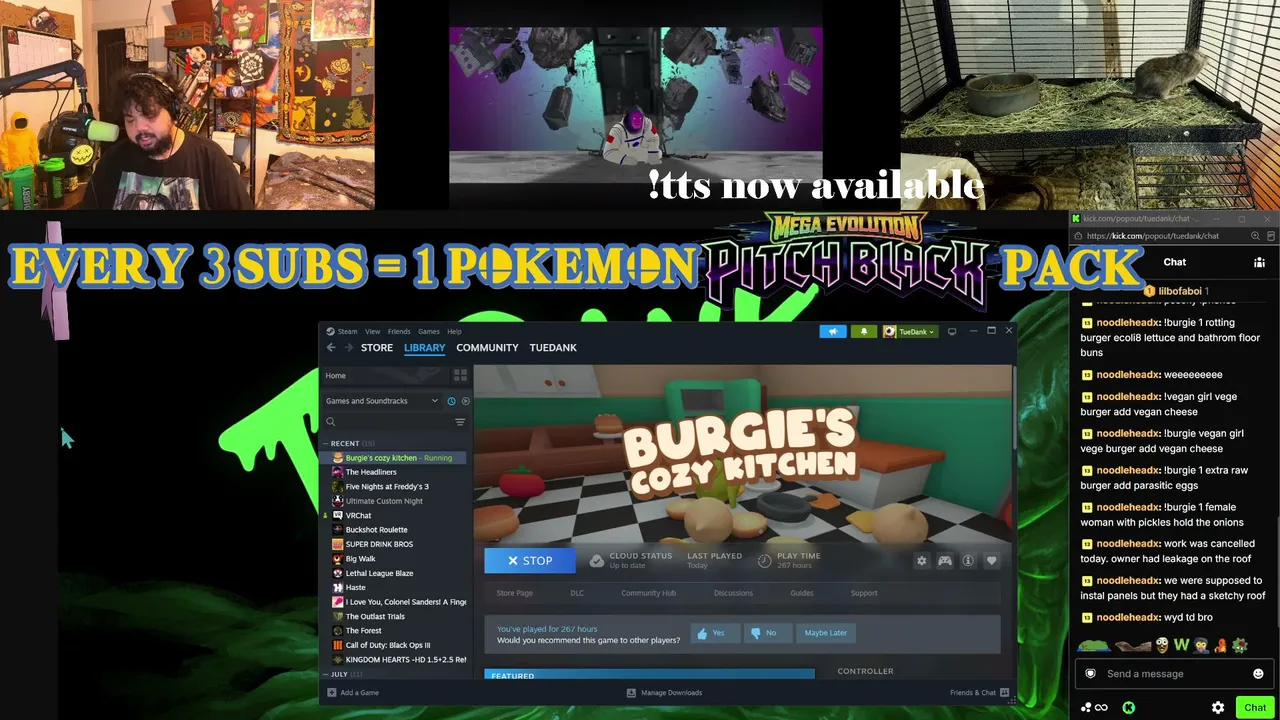Click the chat identity shield icon
Screen dimensions: 1280x720
[x=1091, y=674]
